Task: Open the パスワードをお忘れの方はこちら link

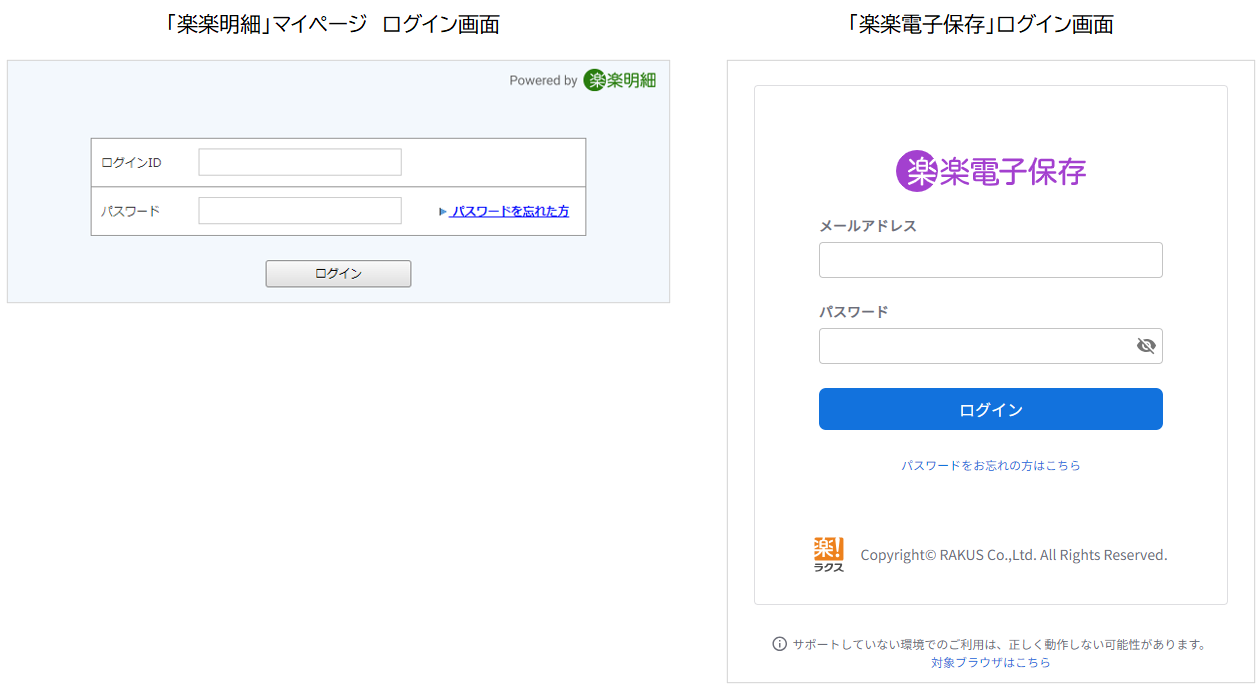Action: coord(990,465)
